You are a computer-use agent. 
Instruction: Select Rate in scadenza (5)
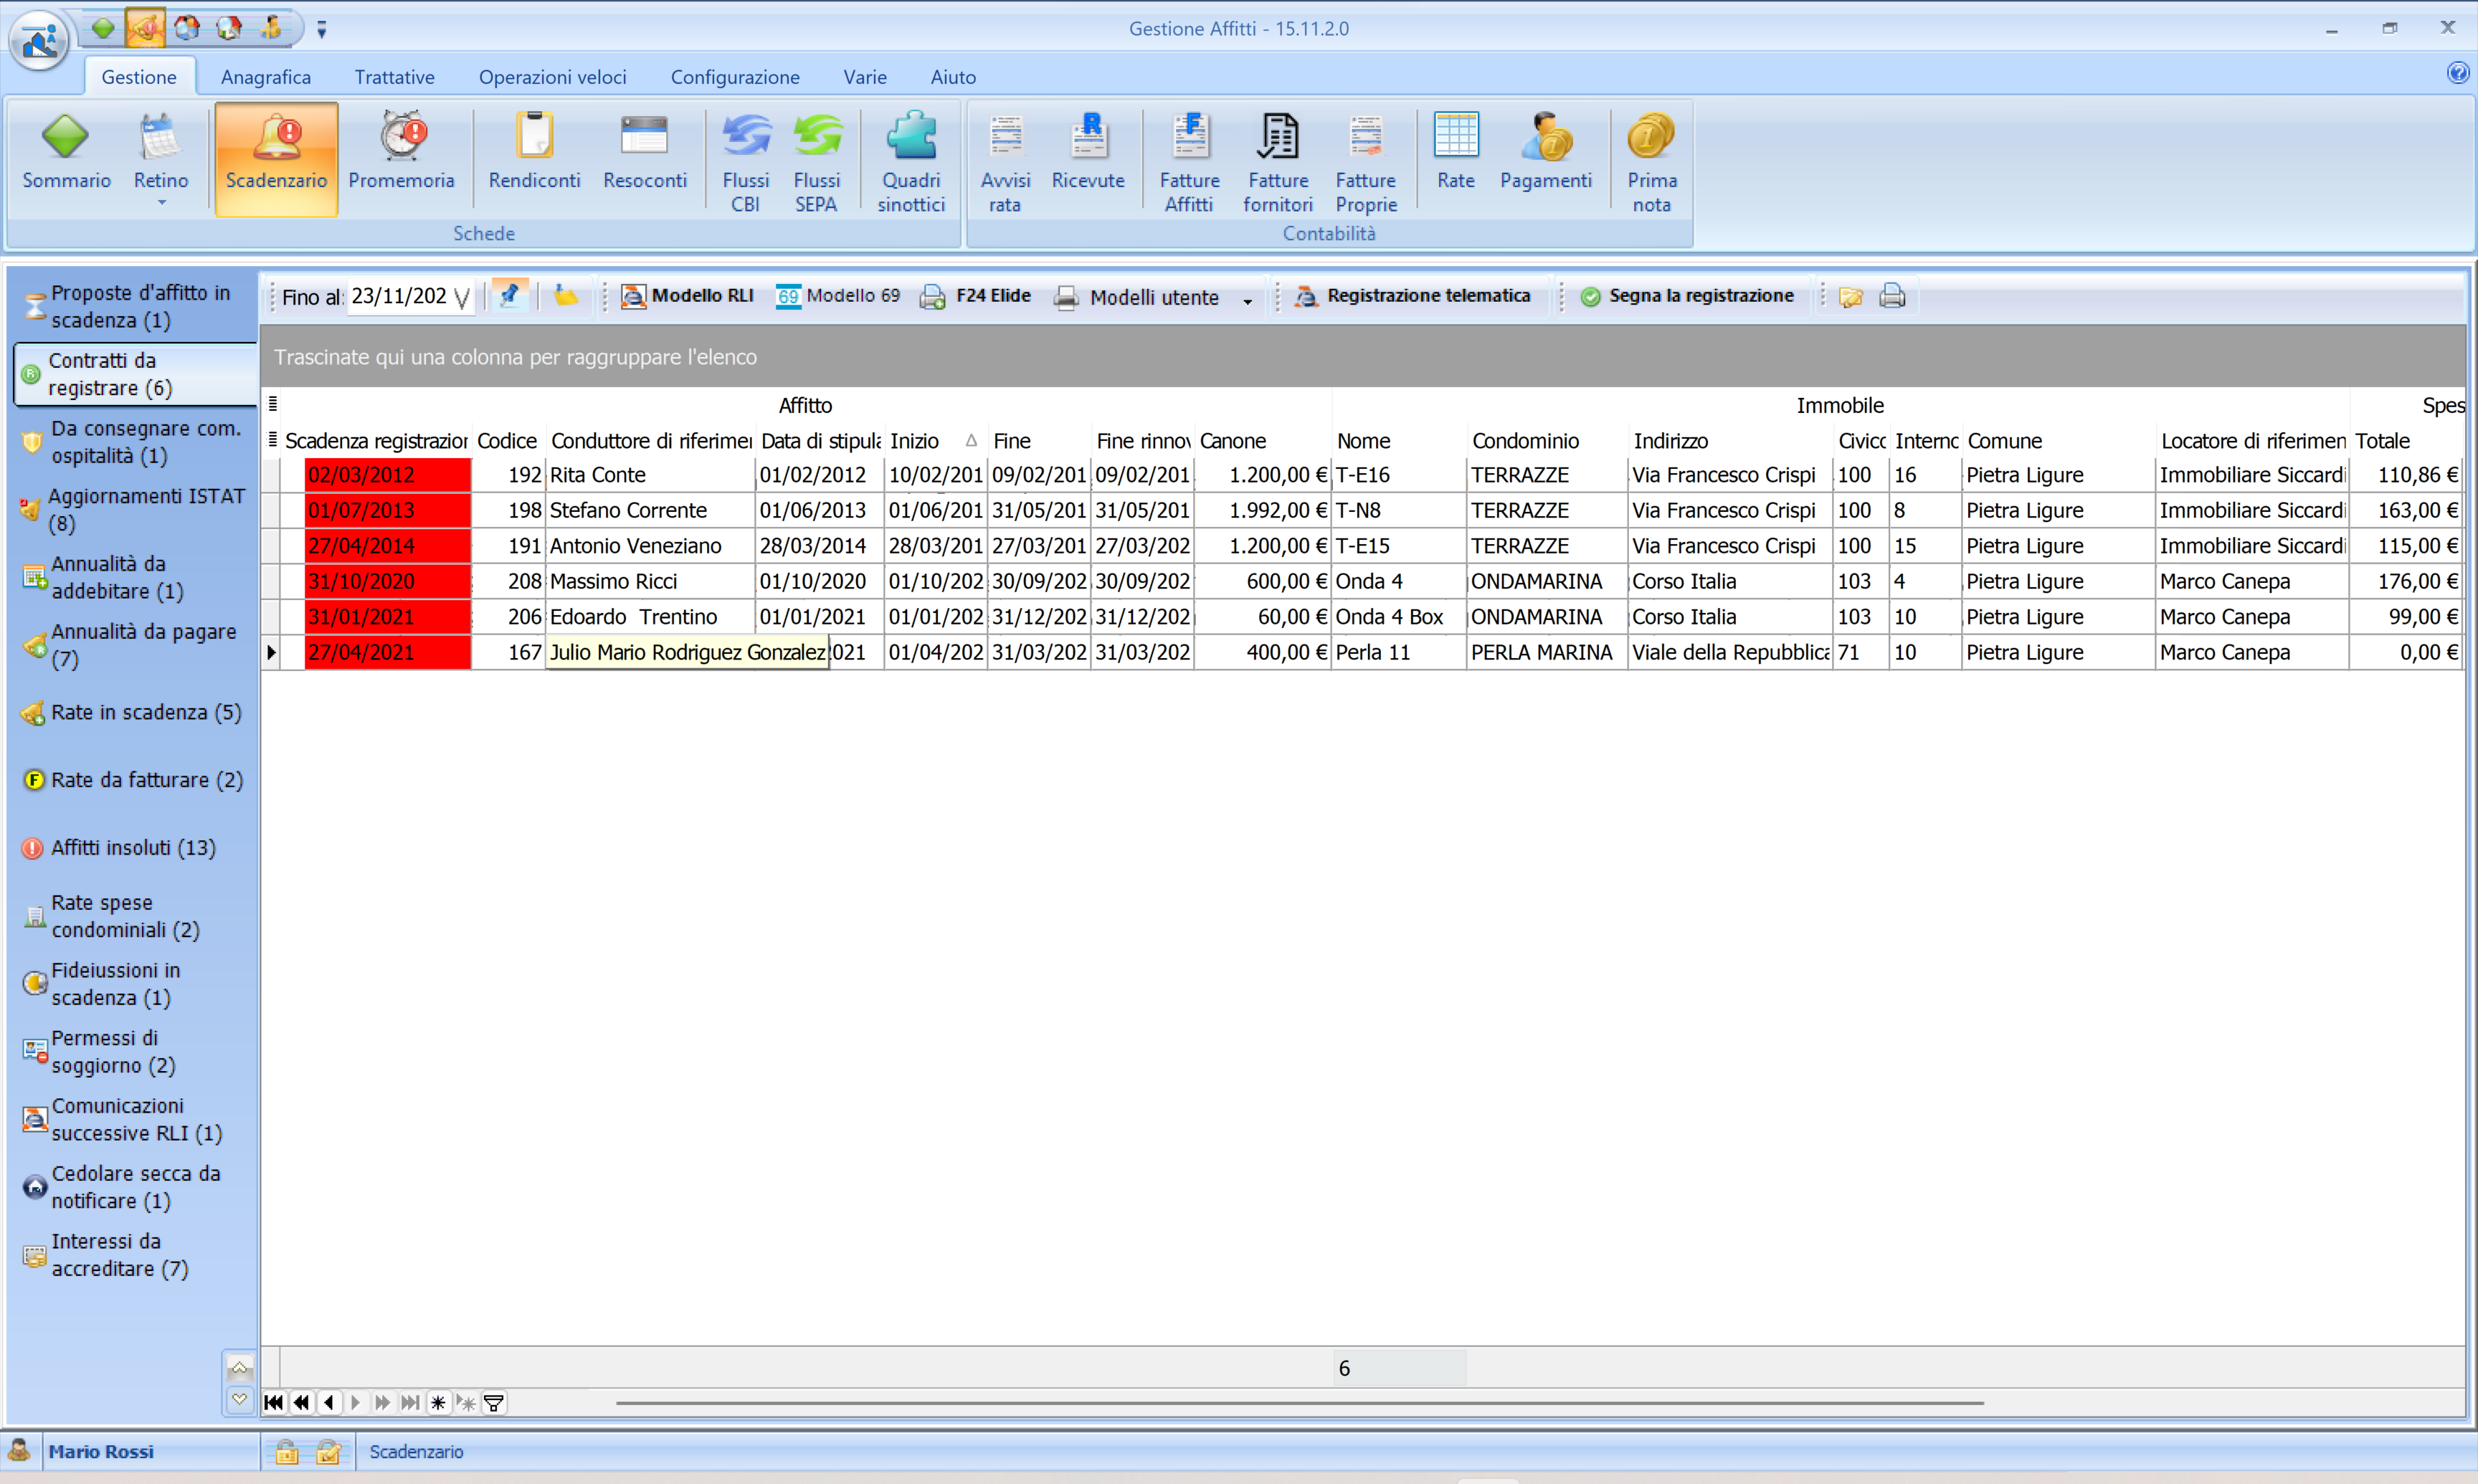click(136, 712)
